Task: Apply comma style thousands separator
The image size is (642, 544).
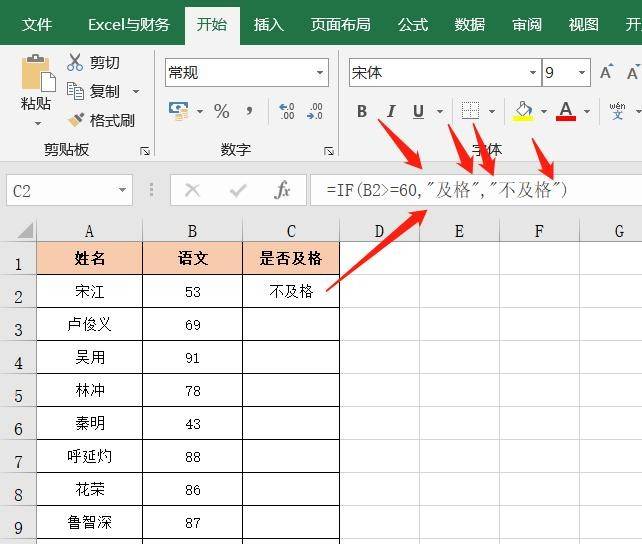Action: click(249, 111)
